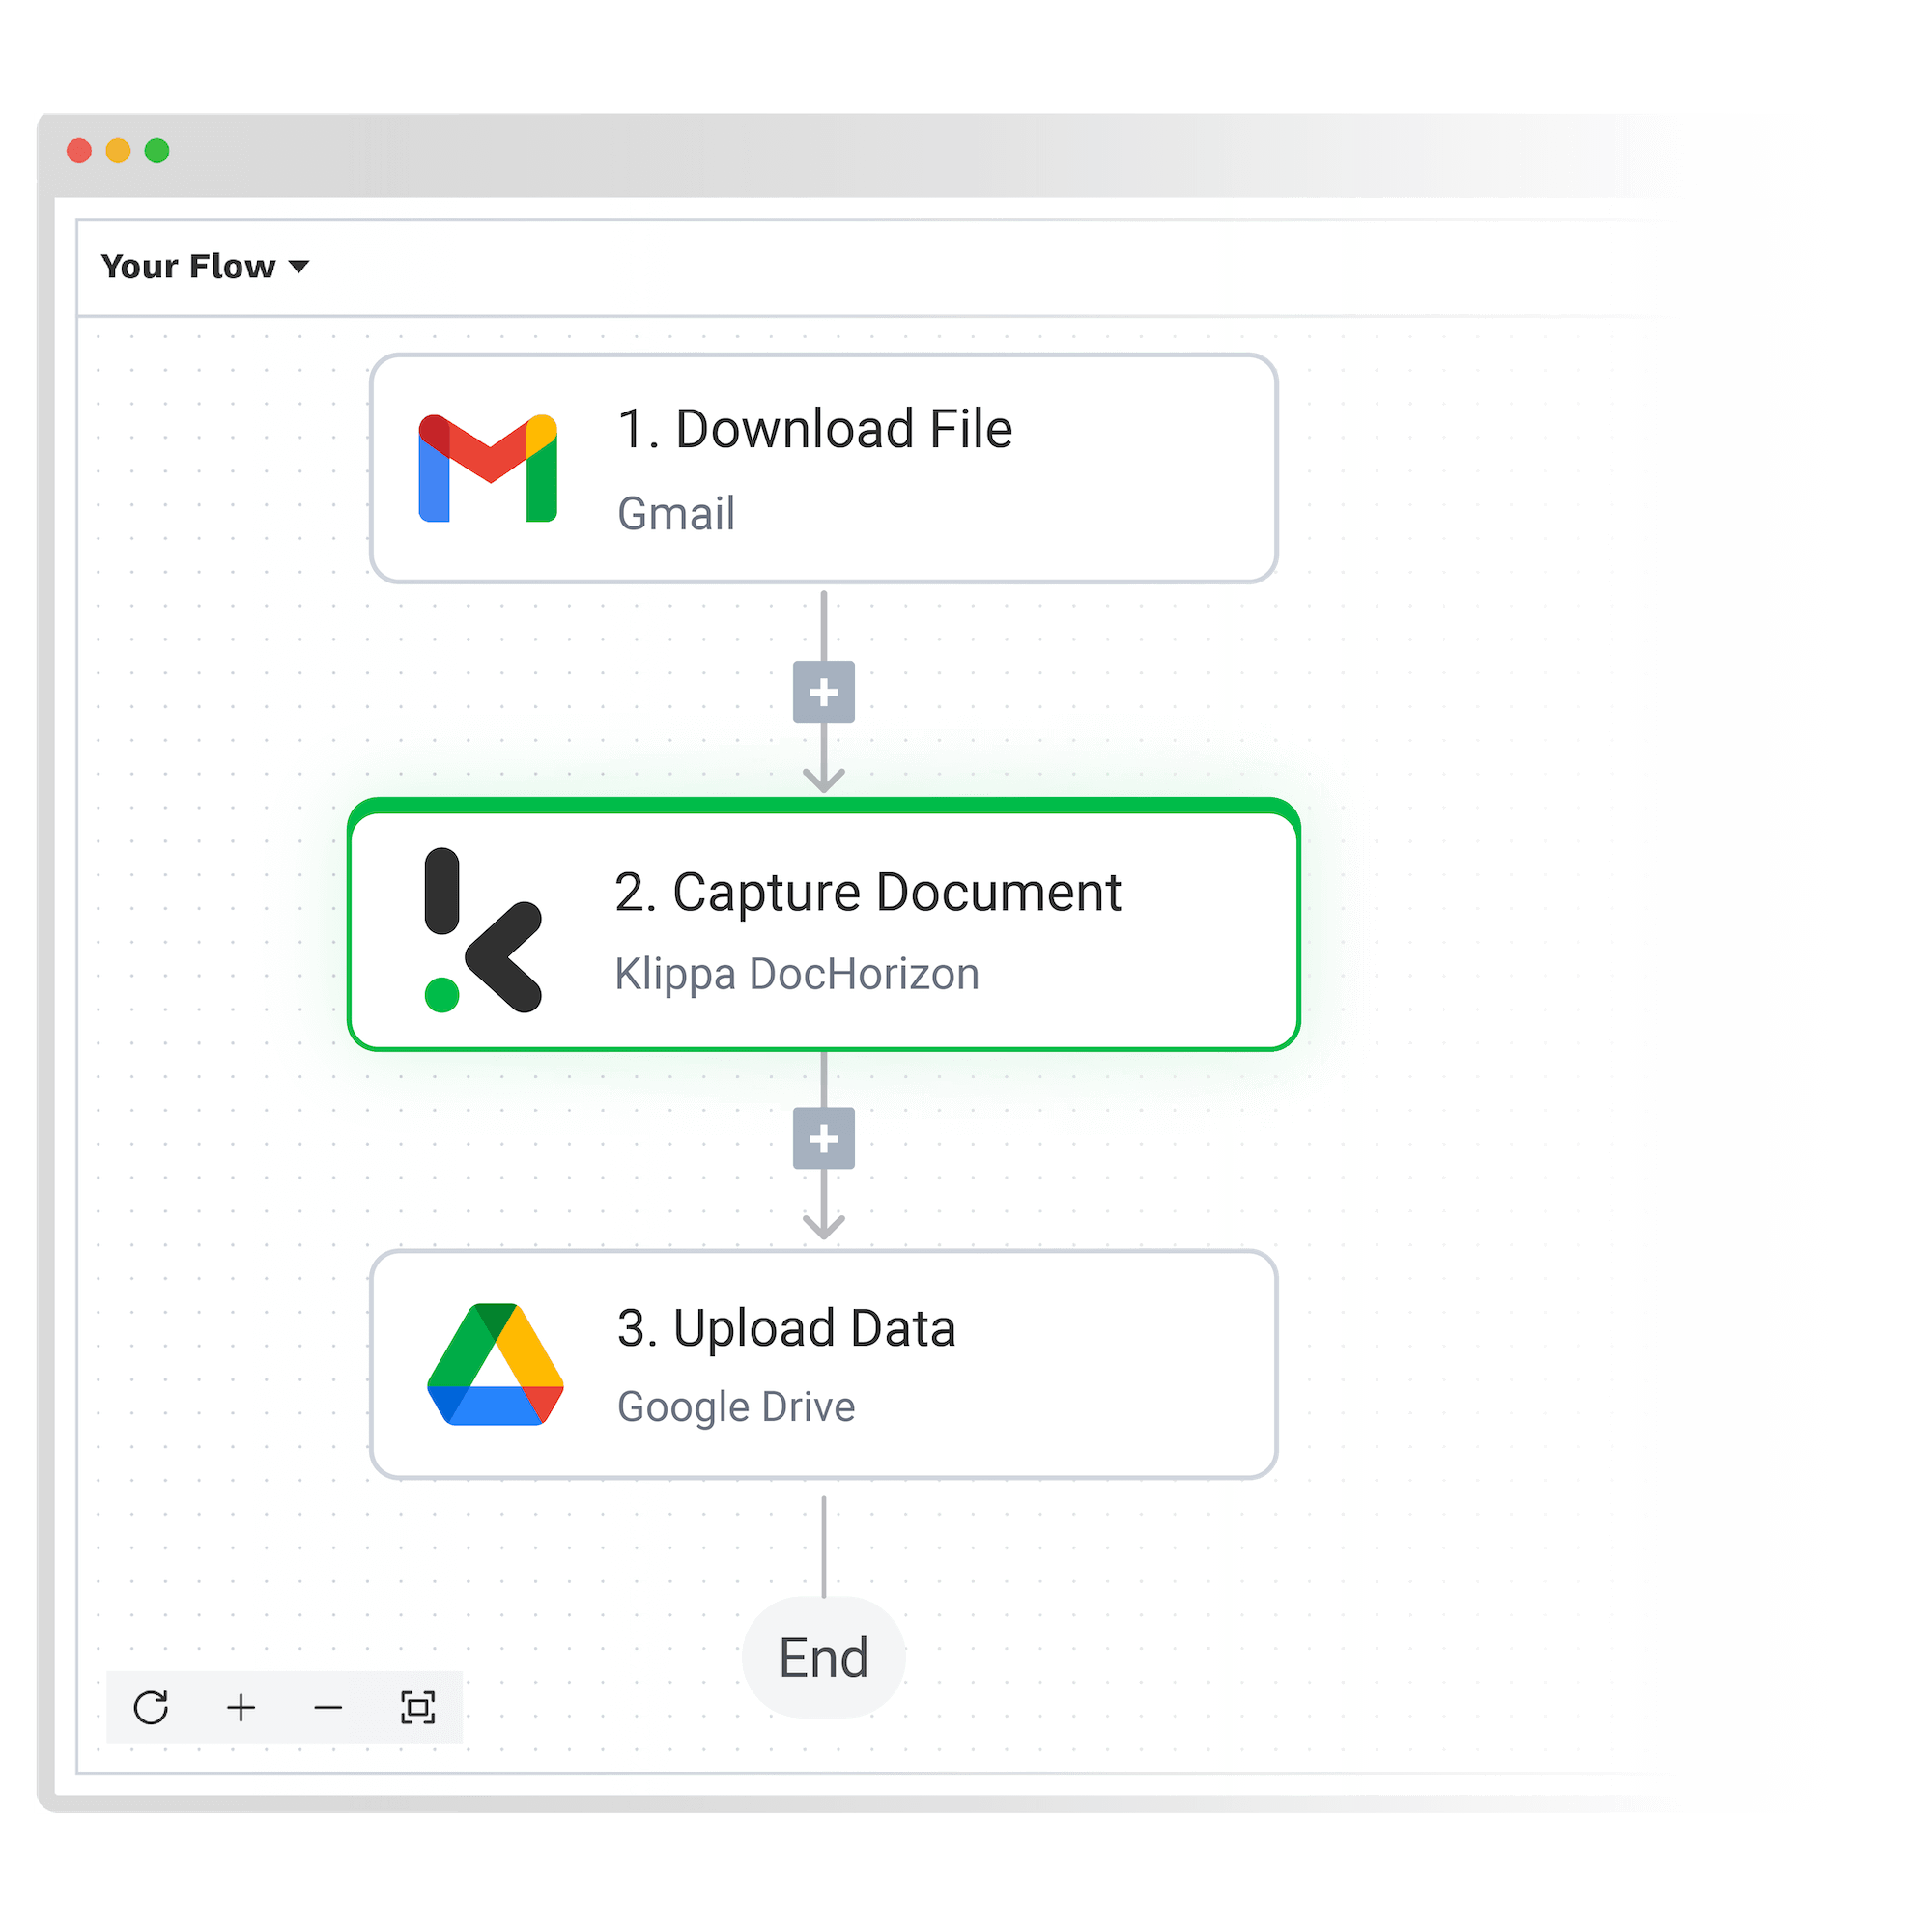Screen dimensions: 1932x1932
Task: Open the Your Flow dropdown arrow
Action: pyautogui.click(x=299, y=266)
